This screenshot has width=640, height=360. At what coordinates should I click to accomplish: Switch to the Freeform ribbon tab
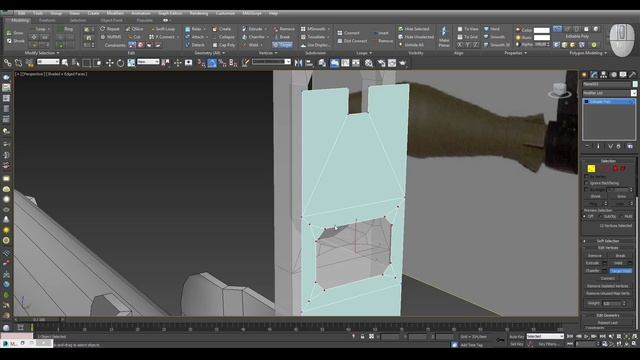tap(47, 20)
